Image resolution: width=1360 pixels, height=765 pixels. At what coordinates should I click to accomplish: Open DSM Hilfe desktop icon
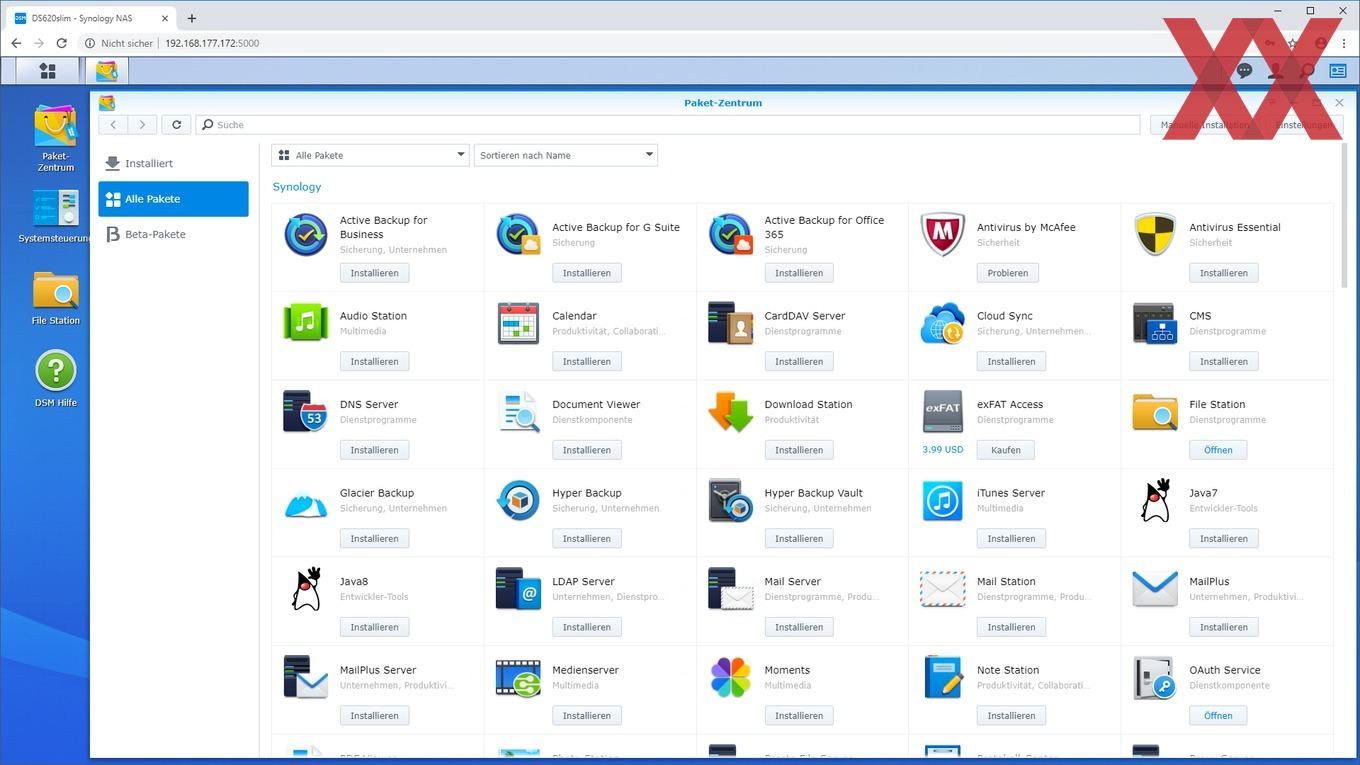coord(55,379)
